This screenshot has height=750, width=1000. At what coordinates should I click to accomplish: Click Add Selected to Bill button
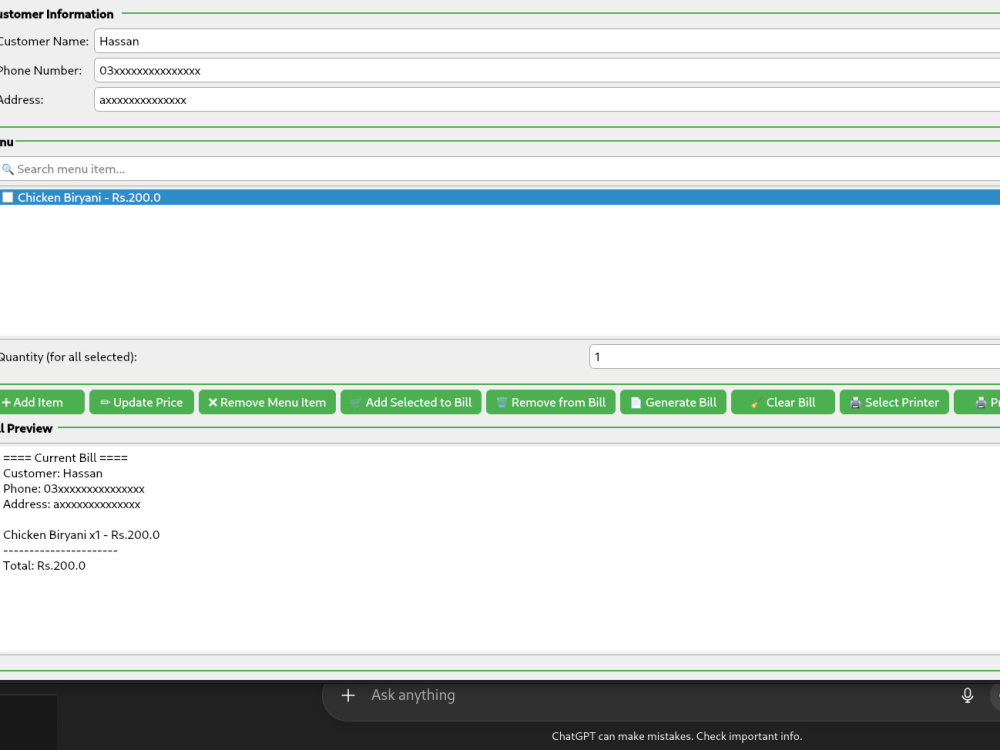coord(411,402)
